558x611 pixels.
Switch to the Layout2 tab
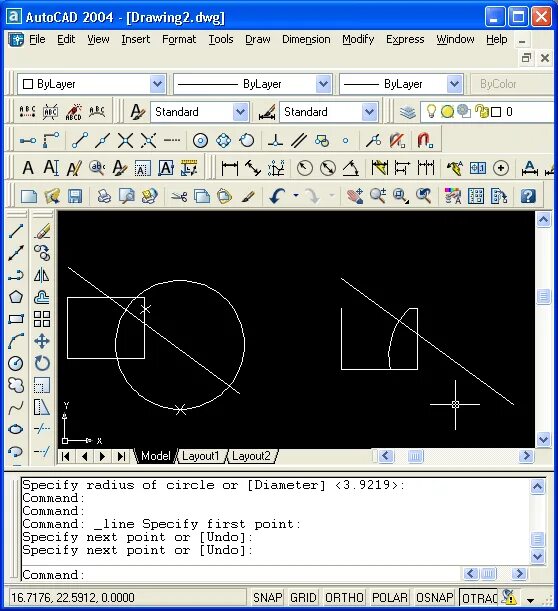click(251, 456)
